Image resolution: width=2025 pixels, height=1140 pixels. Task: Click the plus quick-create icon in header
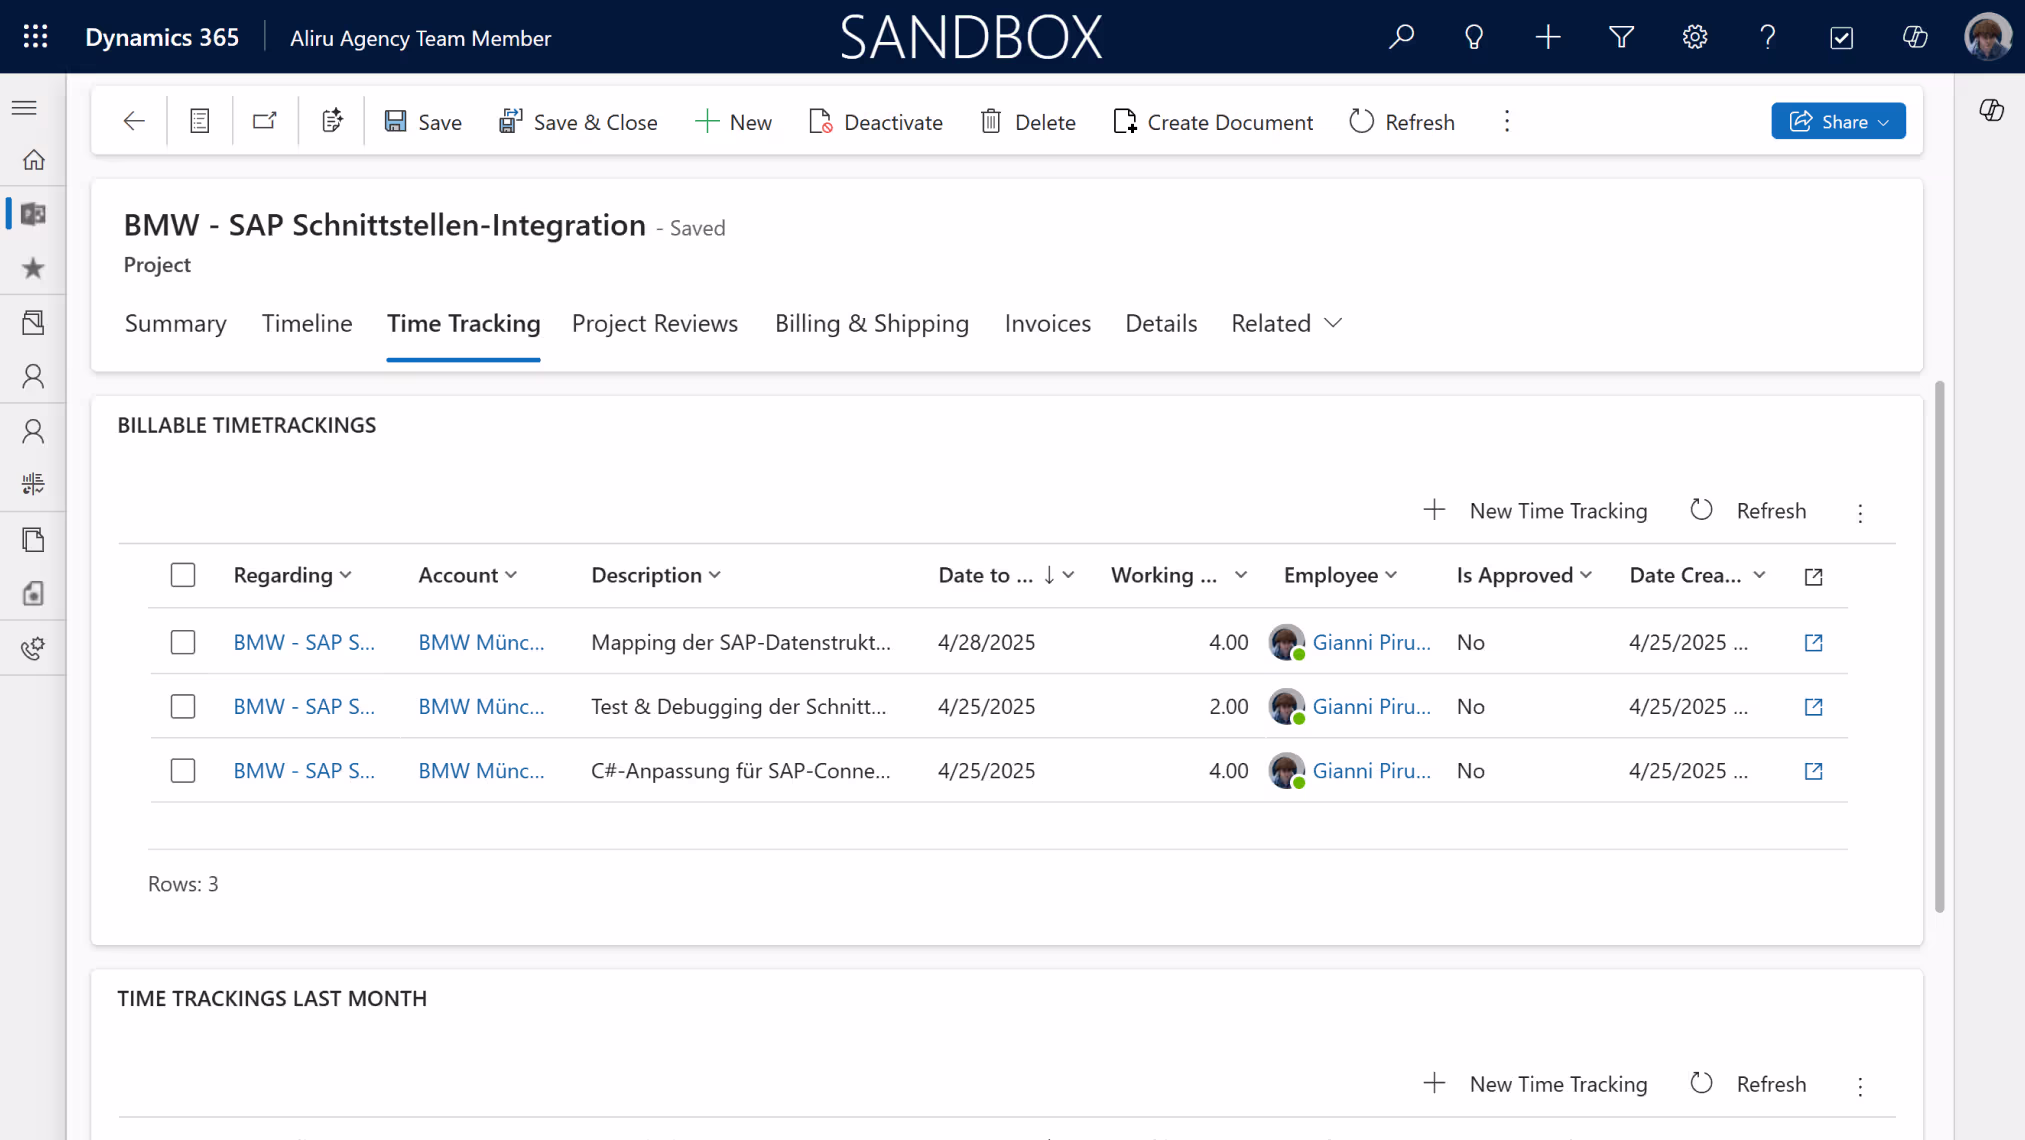coord(1548,37)
